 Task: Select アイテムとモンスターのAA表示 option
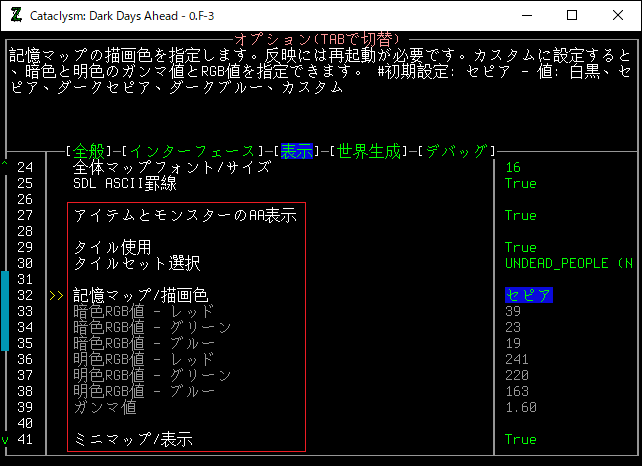click(184, 215)
